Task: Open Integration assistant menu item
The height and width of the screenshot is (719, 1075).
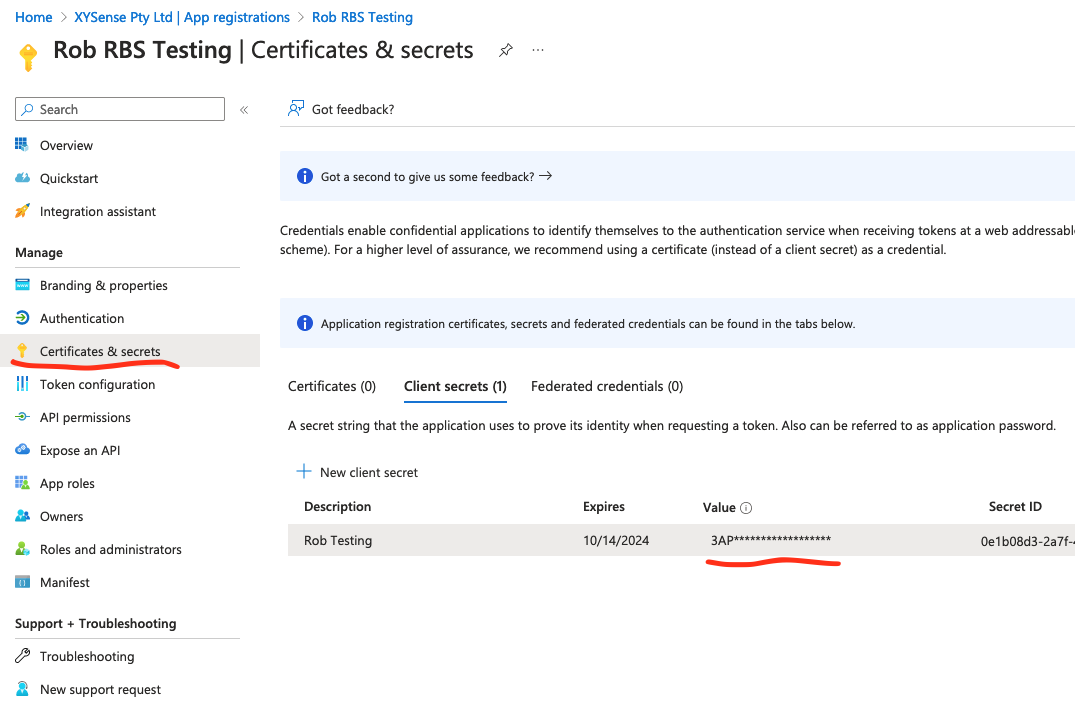Action: click(97, 211)
